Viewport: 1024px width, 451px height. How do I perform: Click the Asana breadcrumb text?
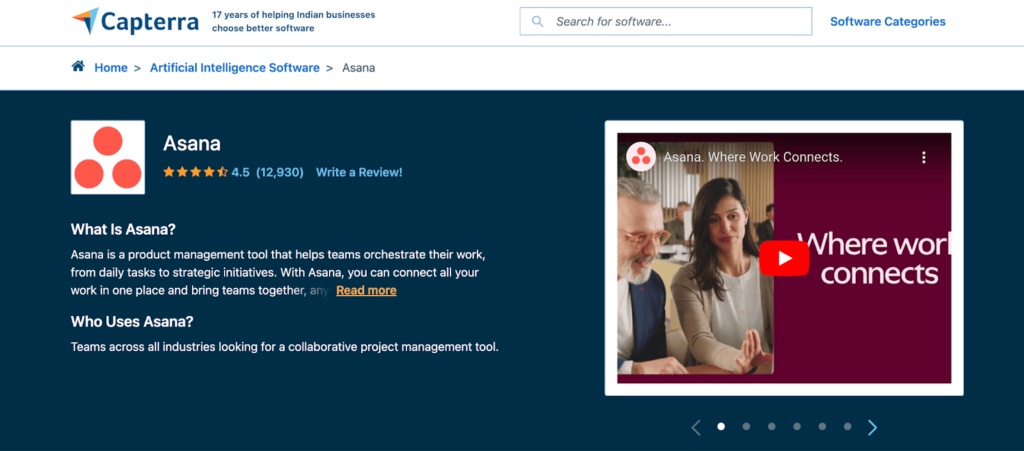359,68
